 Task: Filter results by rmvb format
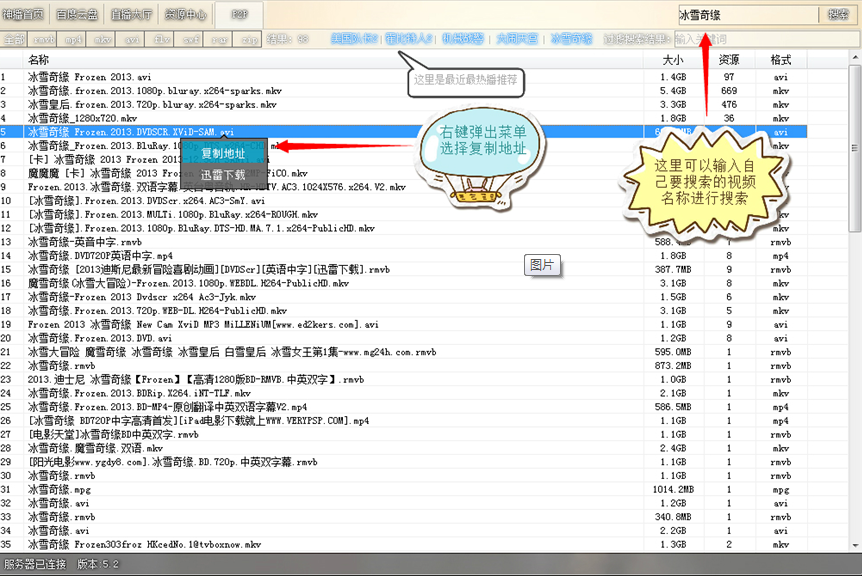point(44,40)
